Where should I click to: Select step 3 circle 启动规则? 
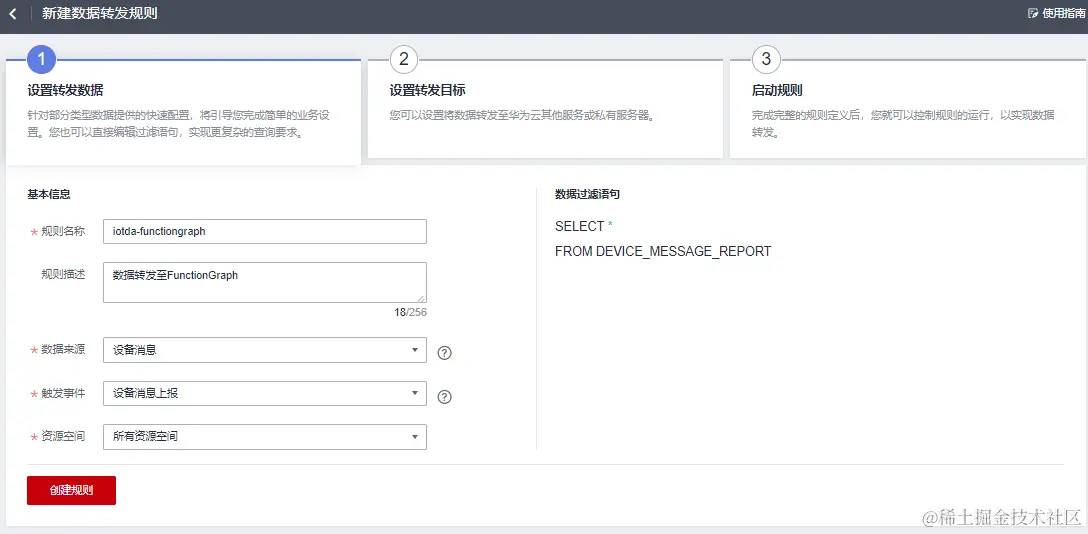(766, 60)
